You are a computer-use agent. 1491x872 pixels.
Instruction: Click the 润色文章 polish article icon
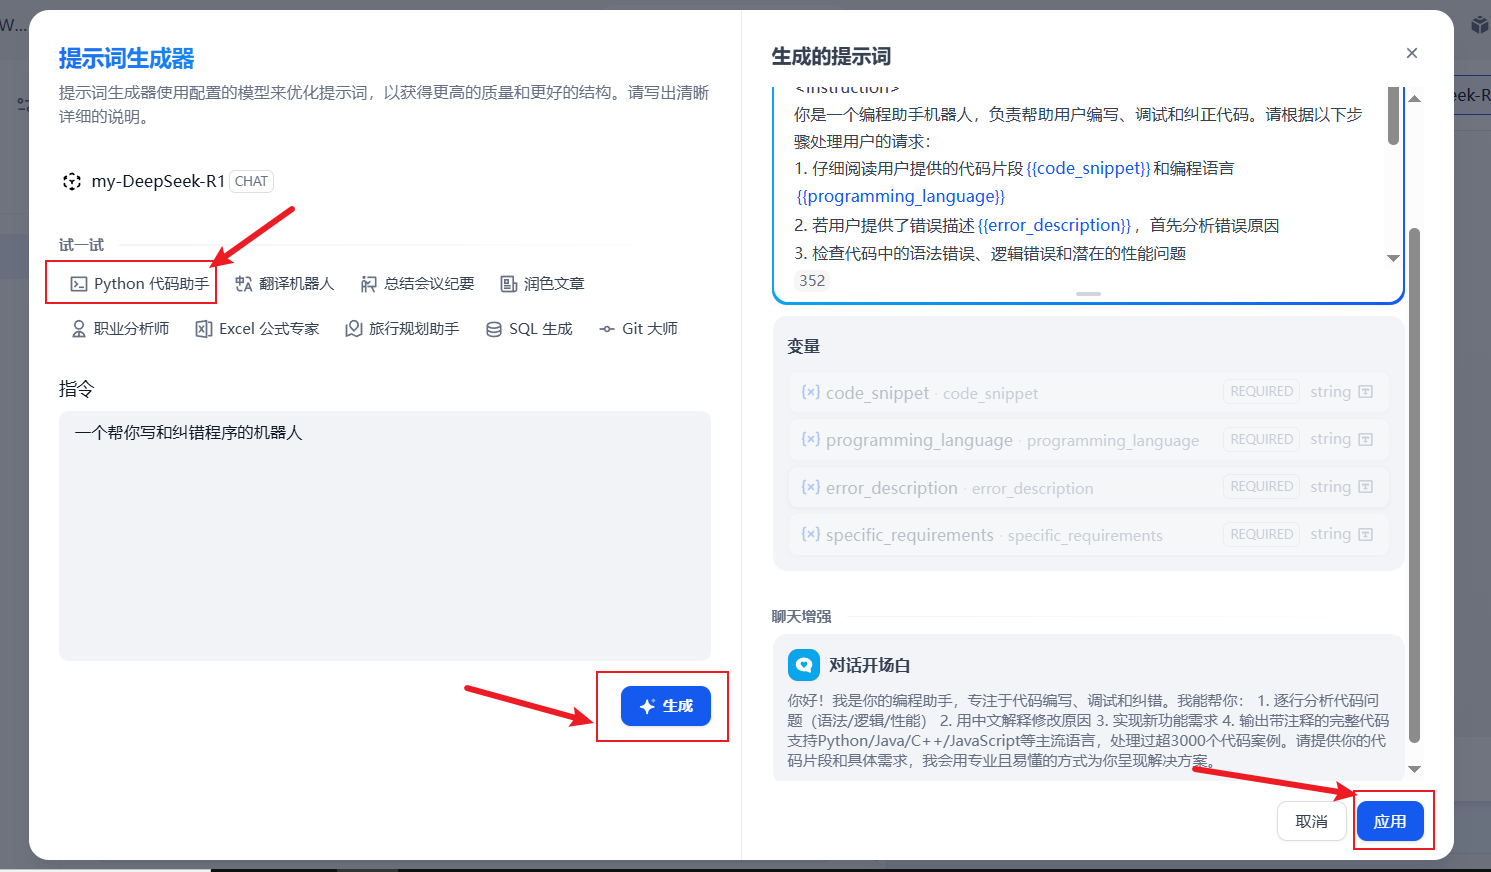coord(508,283)
